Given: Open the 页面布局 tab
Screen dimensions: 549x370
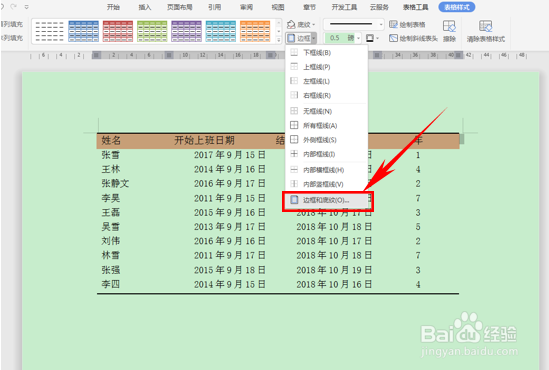Looking at the screenshot, I should (x=180, y=7).
